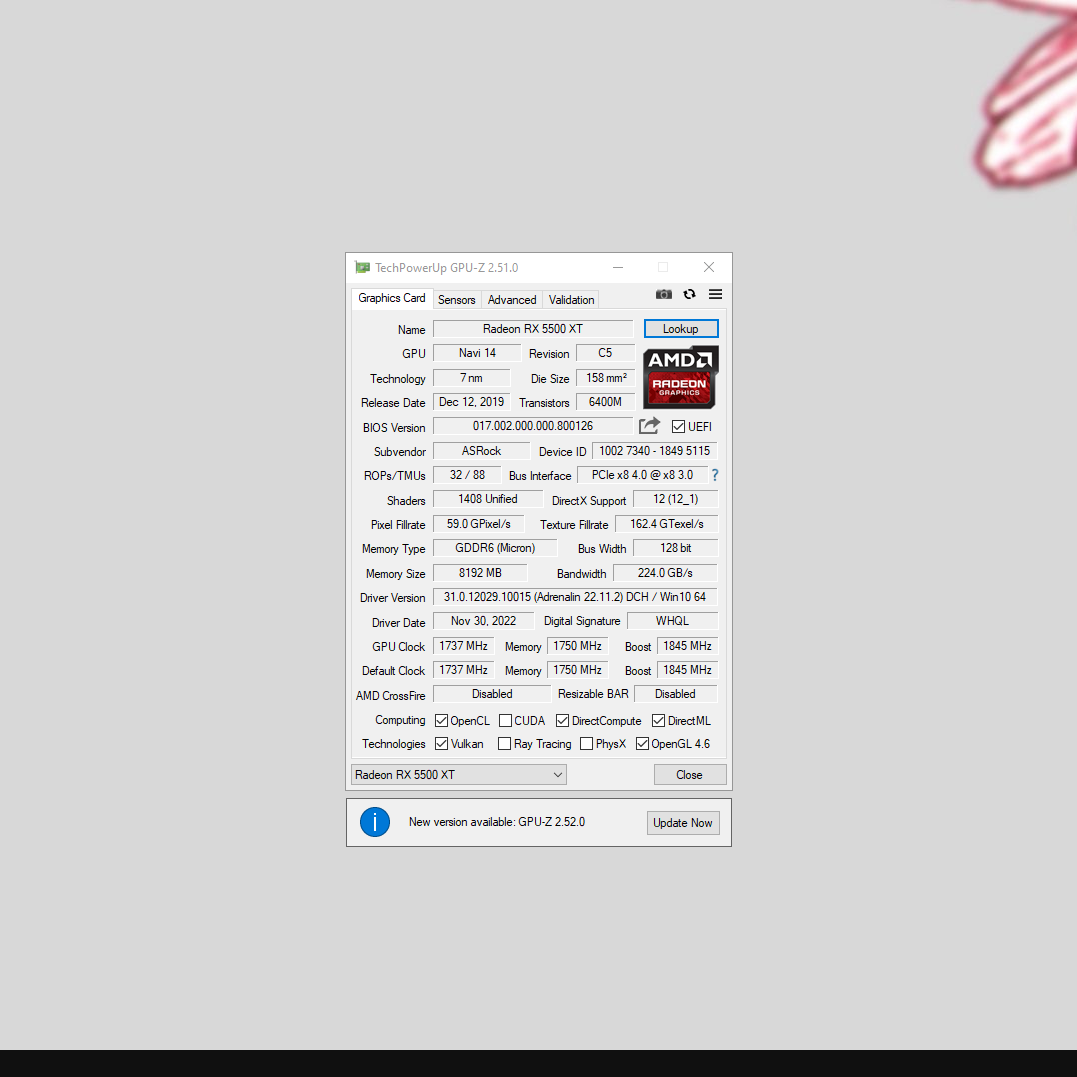Viewport: 1077px width, 1077px height.
Task: Click the refresh arrows icon
Action: 690,294
